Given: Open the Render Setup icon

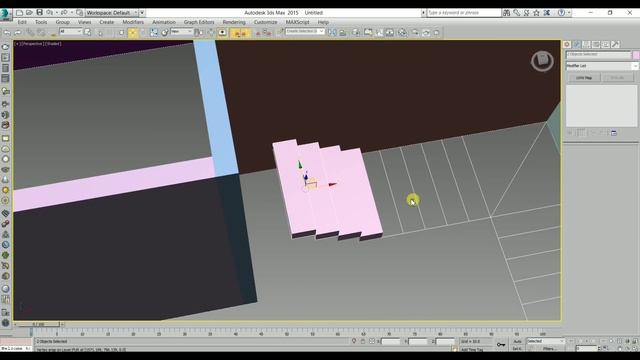Looking at the screenshot, I should (x=415, y=32).
